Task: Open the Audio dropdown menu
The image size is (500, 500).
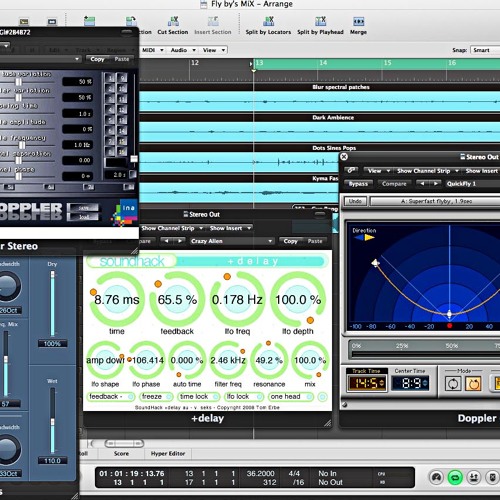Action: [183, 50]
